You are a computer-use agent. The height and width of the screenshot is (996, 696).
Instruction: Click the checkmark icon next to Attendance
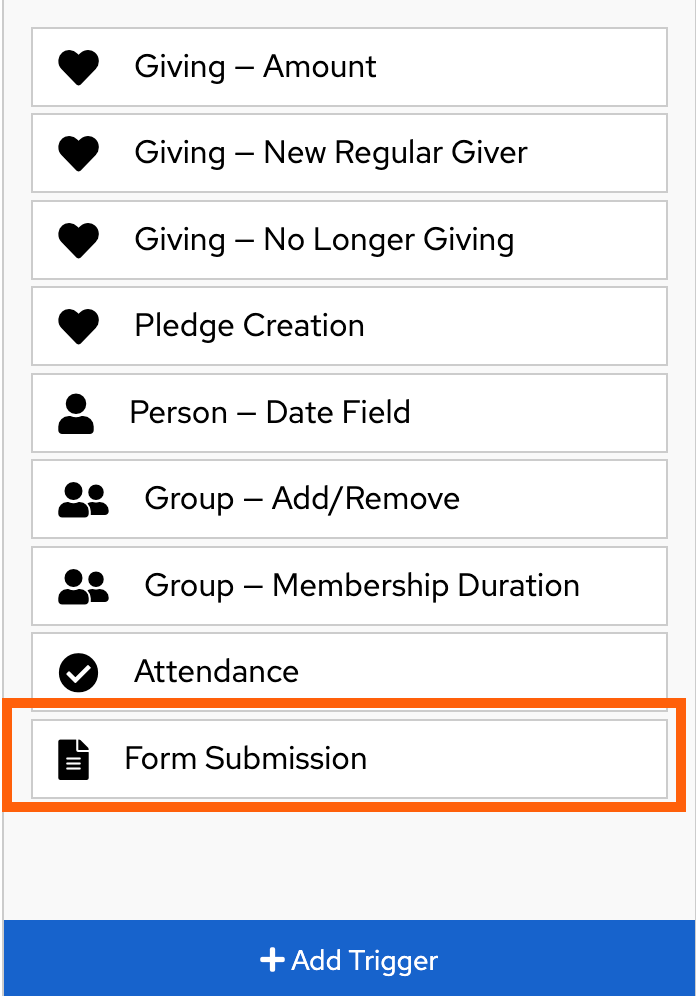click(78, 671)
